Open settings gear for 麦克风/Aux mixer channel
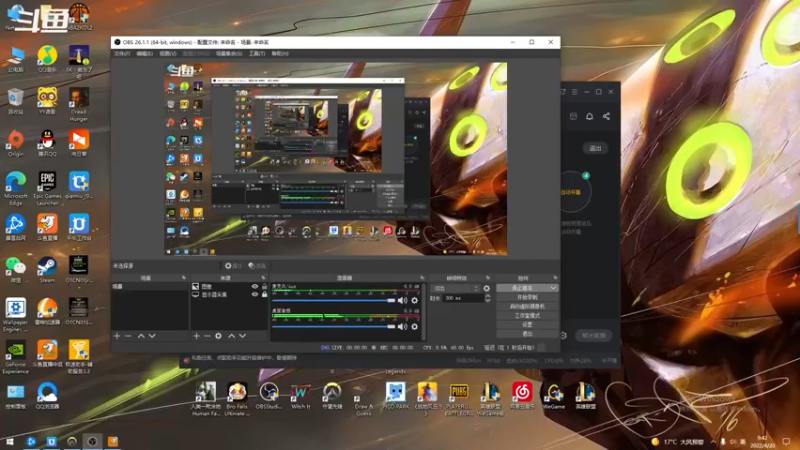Image resolution: width=800 pixels, height=450 pixels. click(414, 301)
